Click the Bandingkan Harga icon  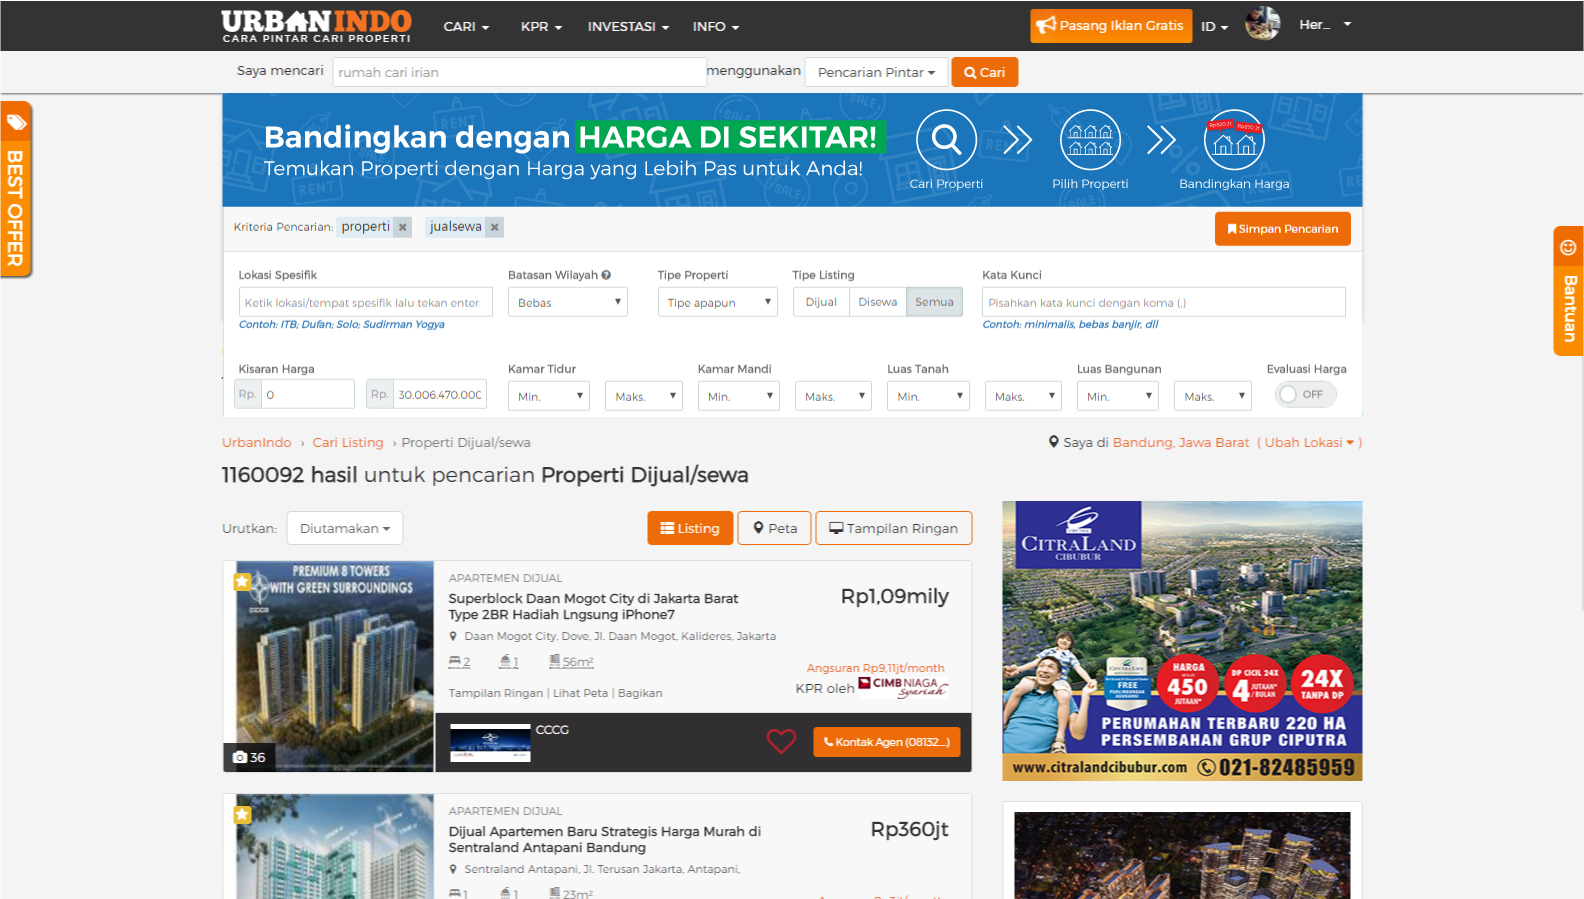tap(1234, 140)
